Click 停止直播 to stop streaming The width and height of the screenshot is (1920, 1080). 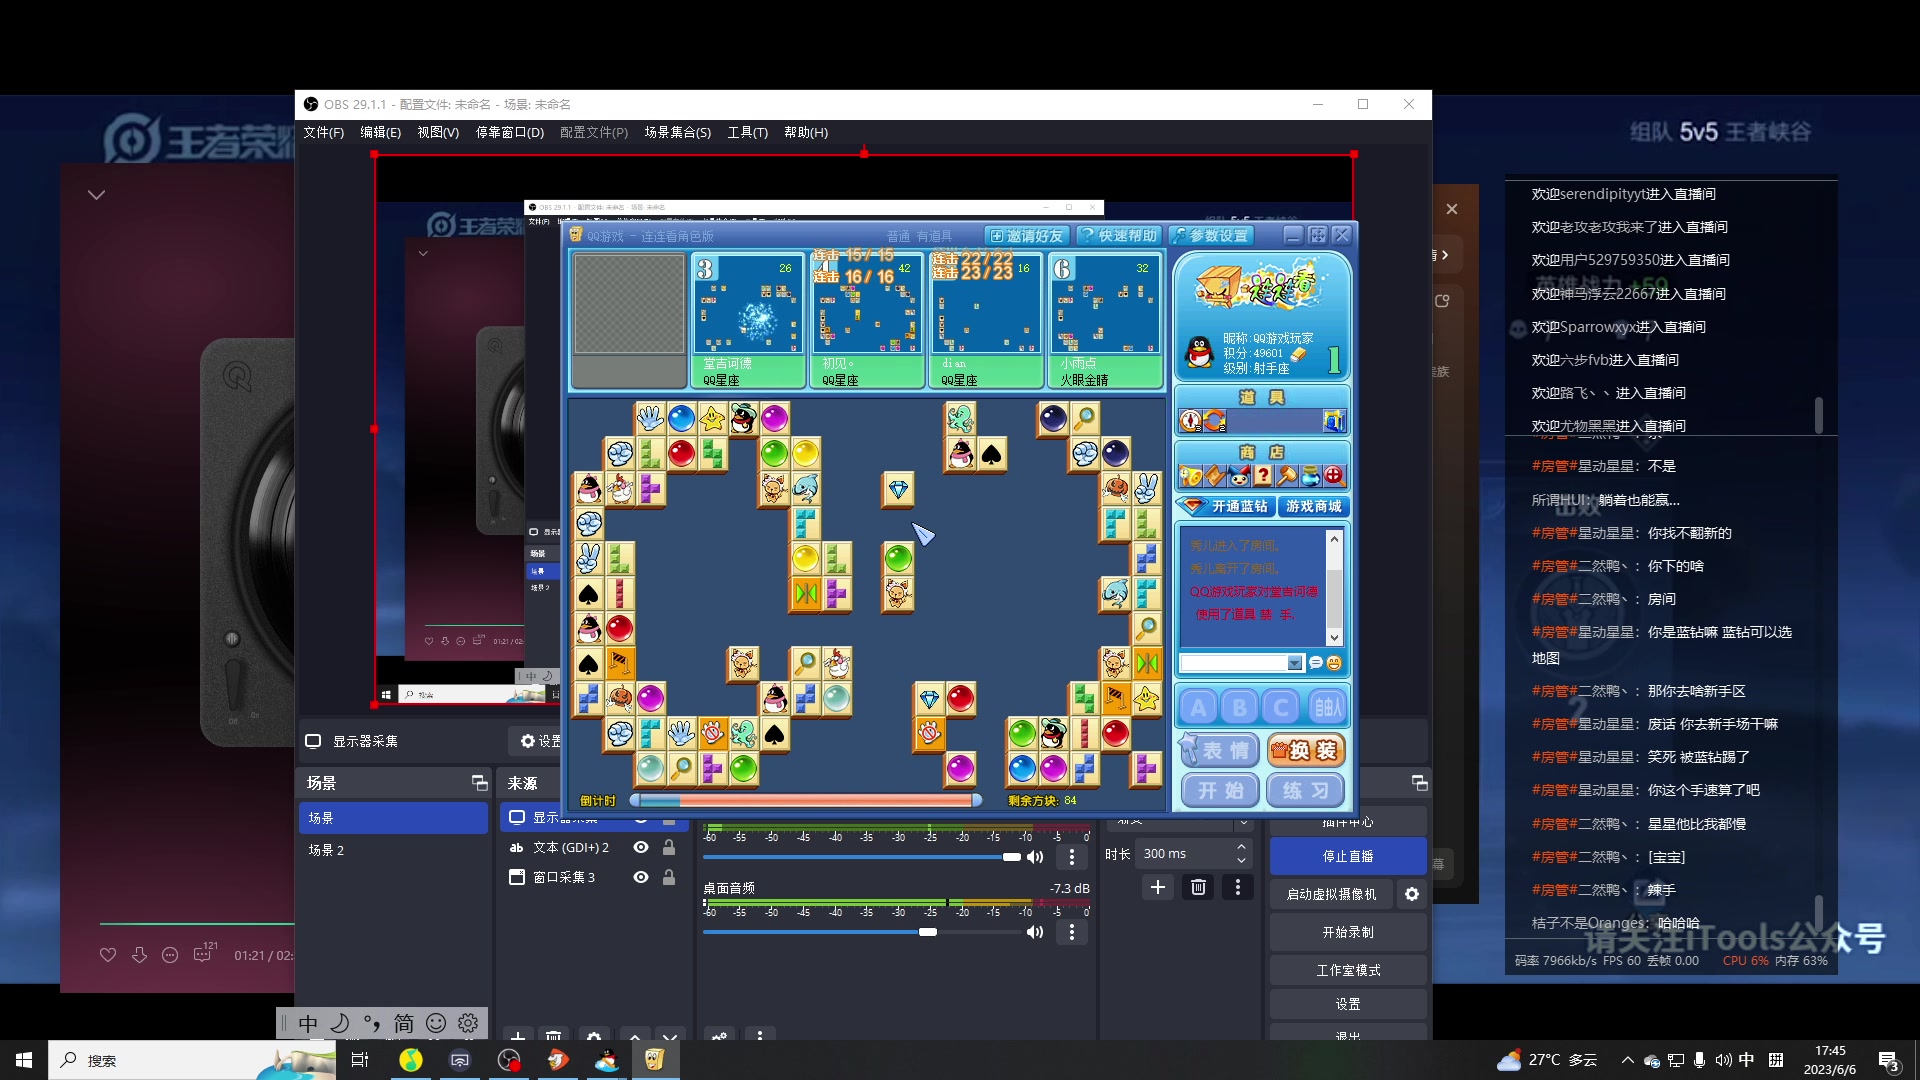[x=1348, y=856]
